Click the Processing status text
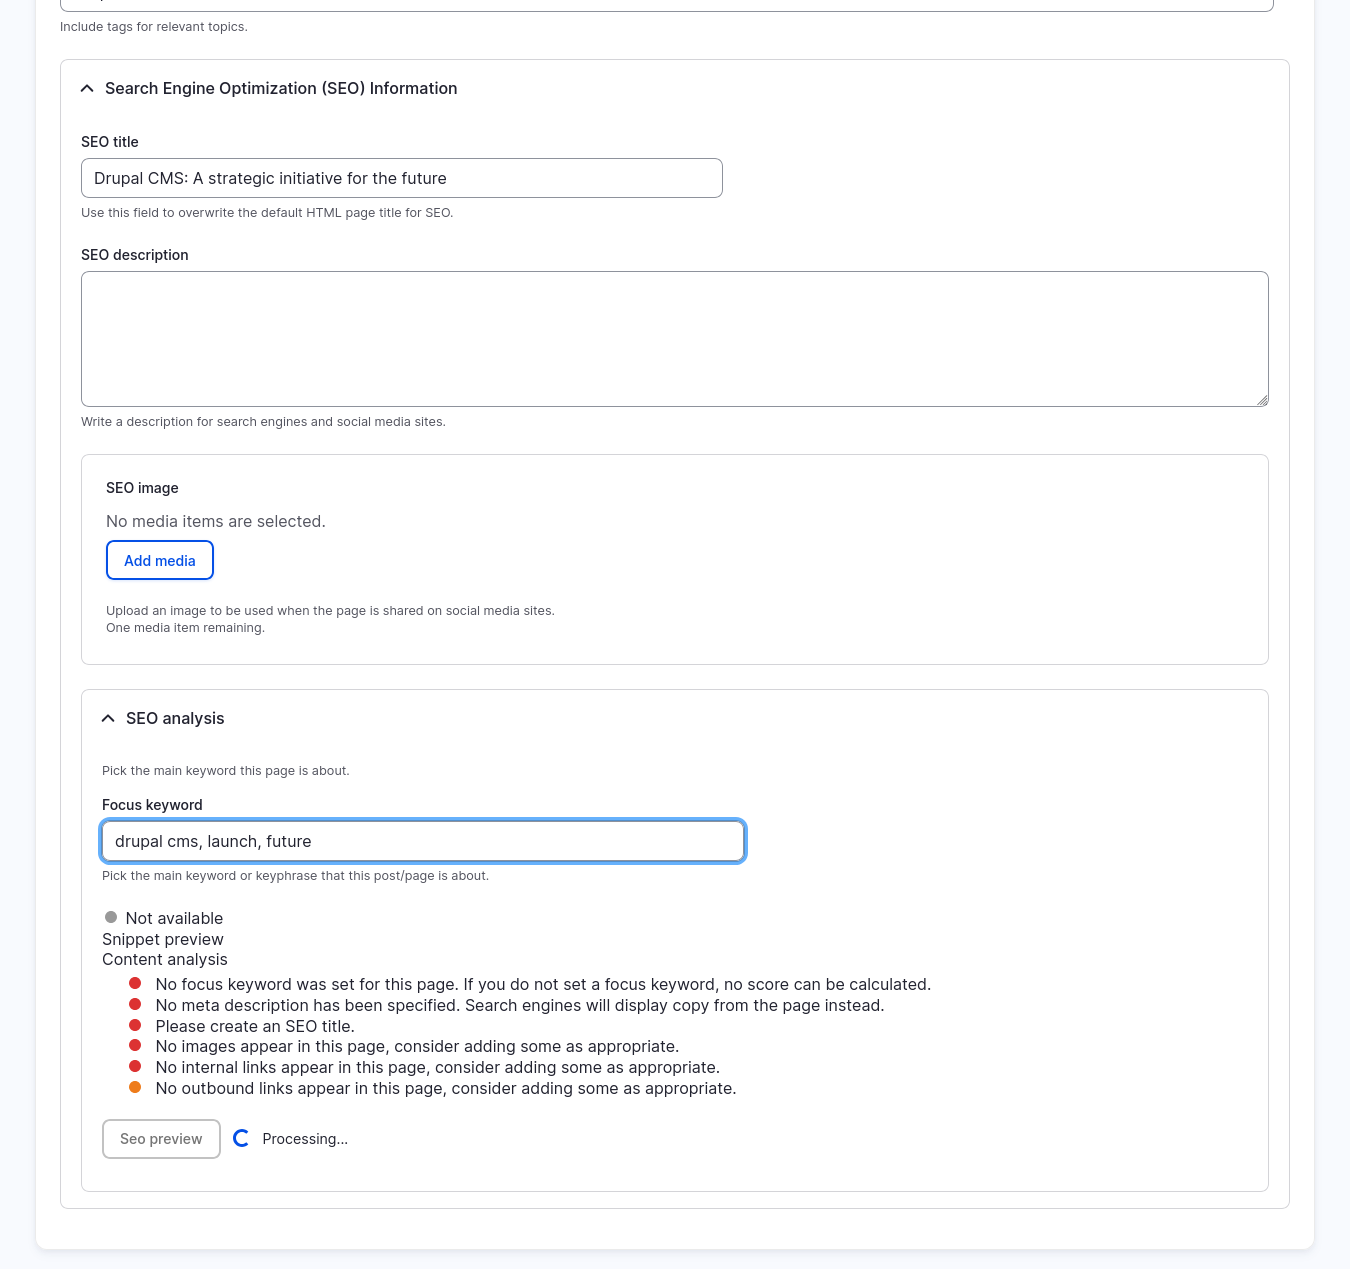Image resolution: width=1350 pixels, height=1269 pixels. 305,1138
